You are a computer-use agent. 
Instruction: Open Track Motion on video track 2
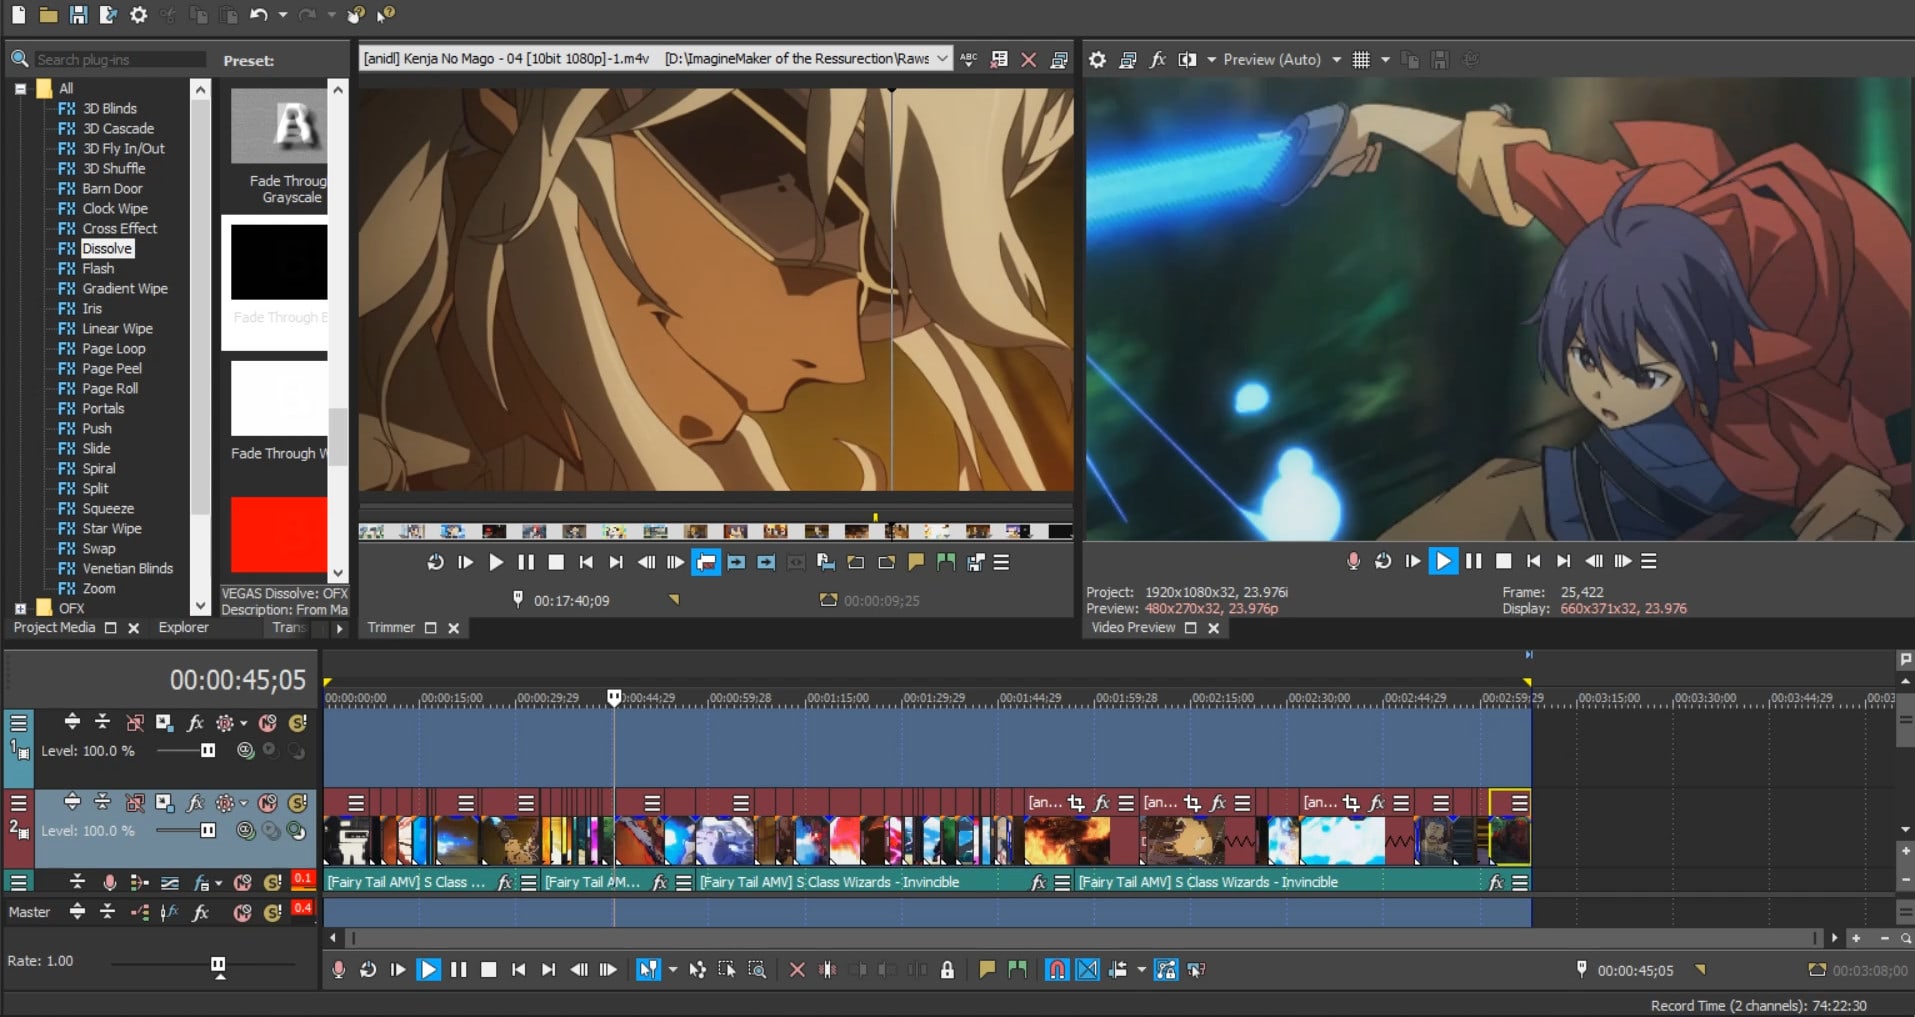[x=165, y=802]
